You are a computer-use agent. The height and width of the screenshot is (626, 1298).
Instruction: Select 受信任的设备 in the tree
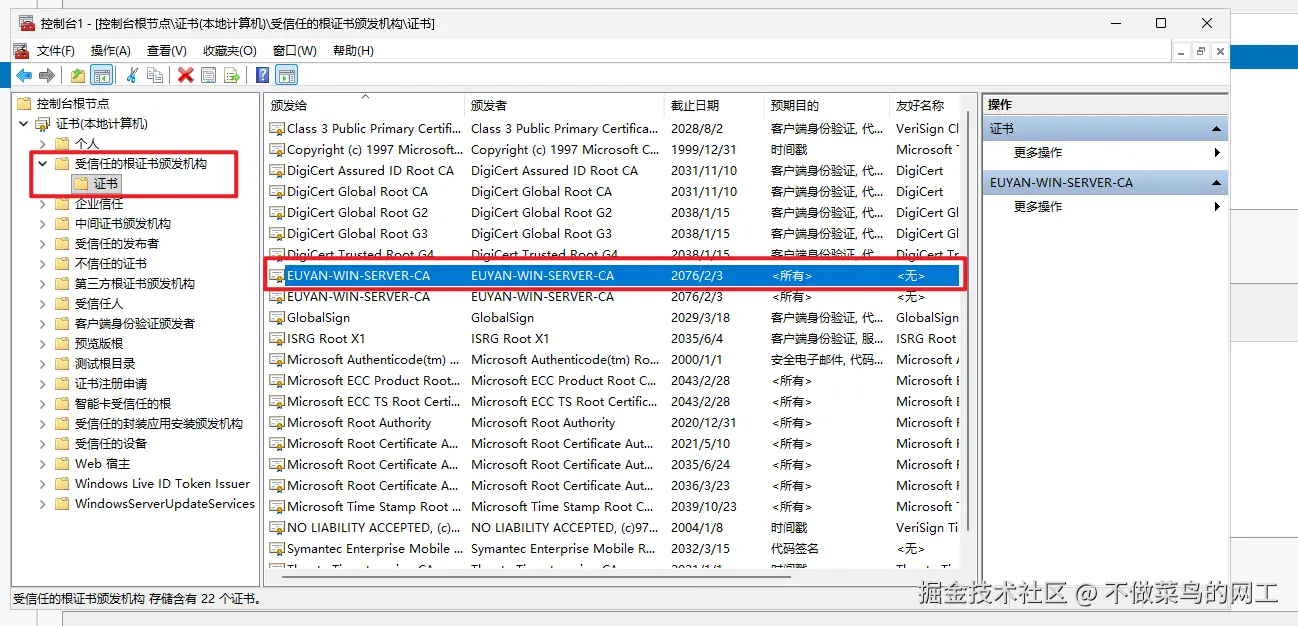(110, 443)
